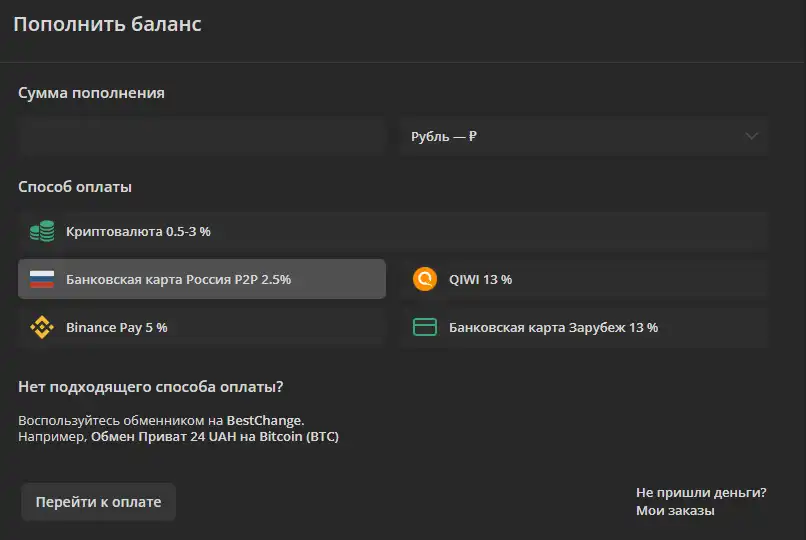Click the Способ оплаты section label
806x540 pixels.
pos(75,187)
